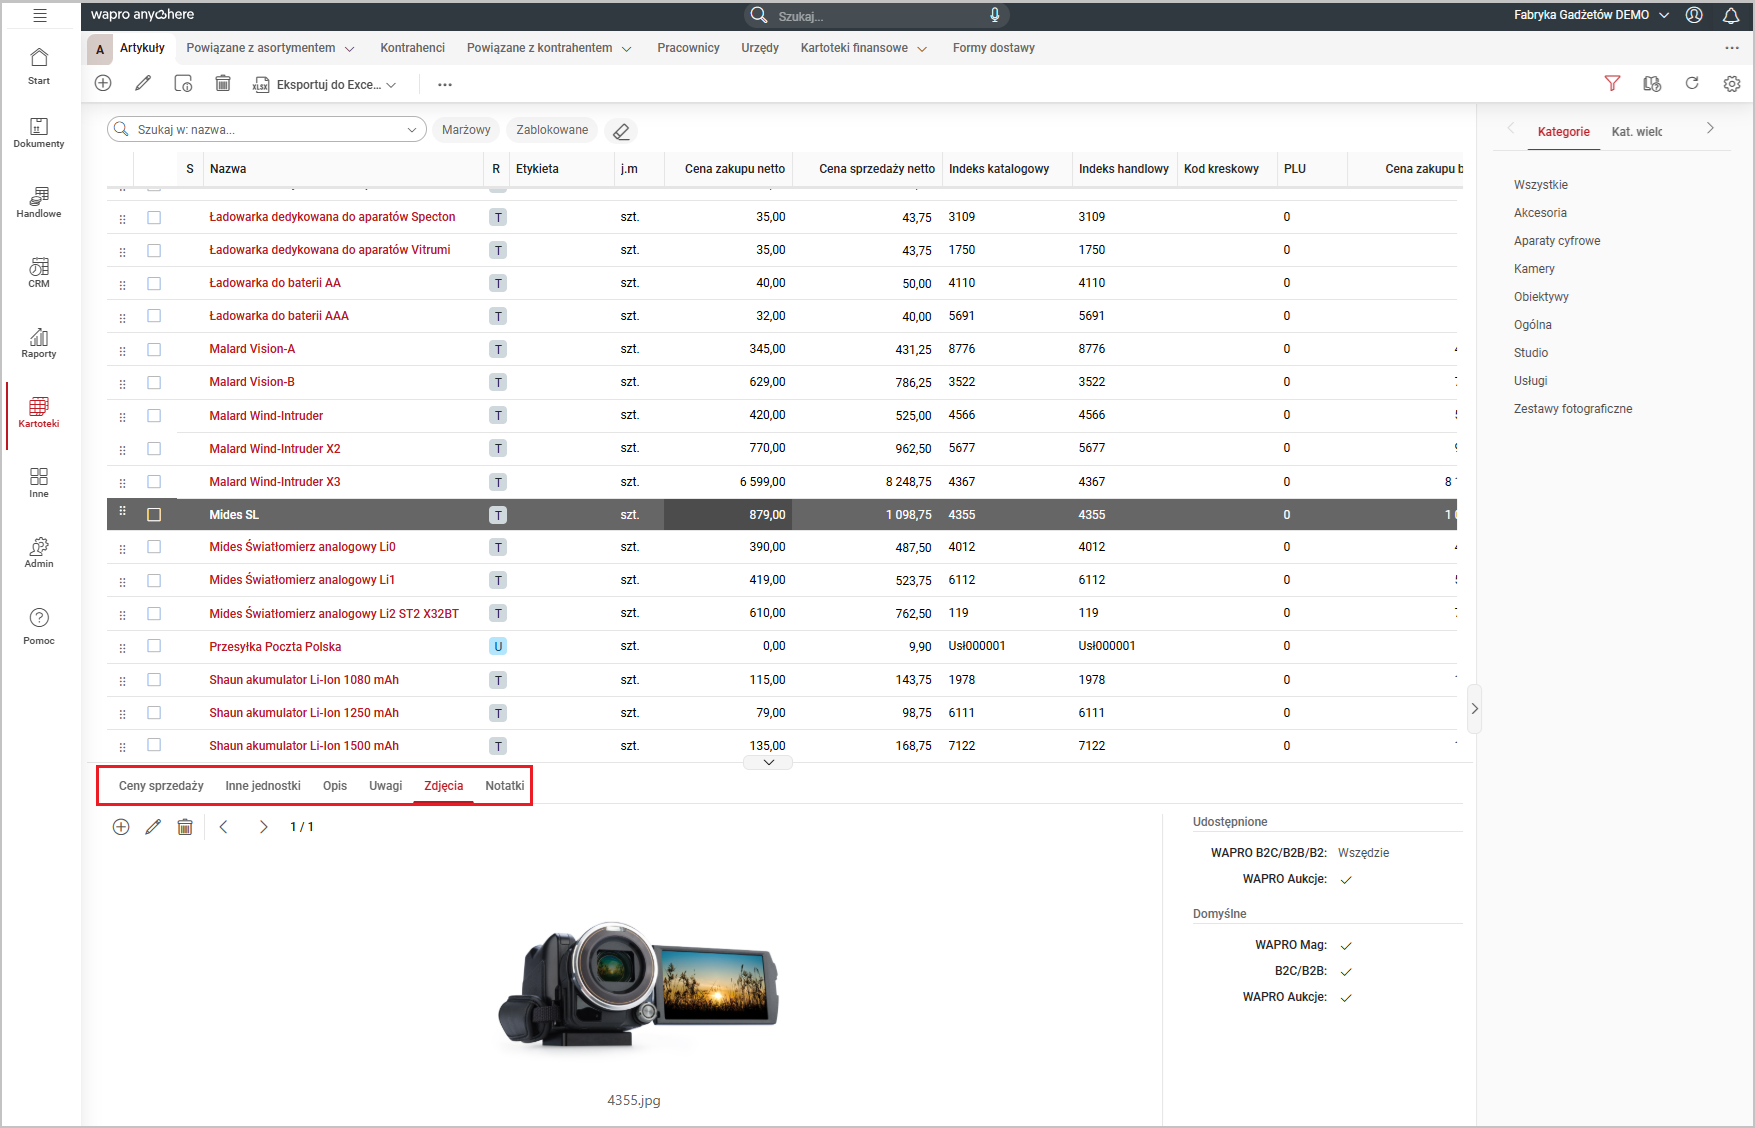1755x1128 pixels.
Task: Apply the Marżowy quick filter
Action: coord(466,130)
